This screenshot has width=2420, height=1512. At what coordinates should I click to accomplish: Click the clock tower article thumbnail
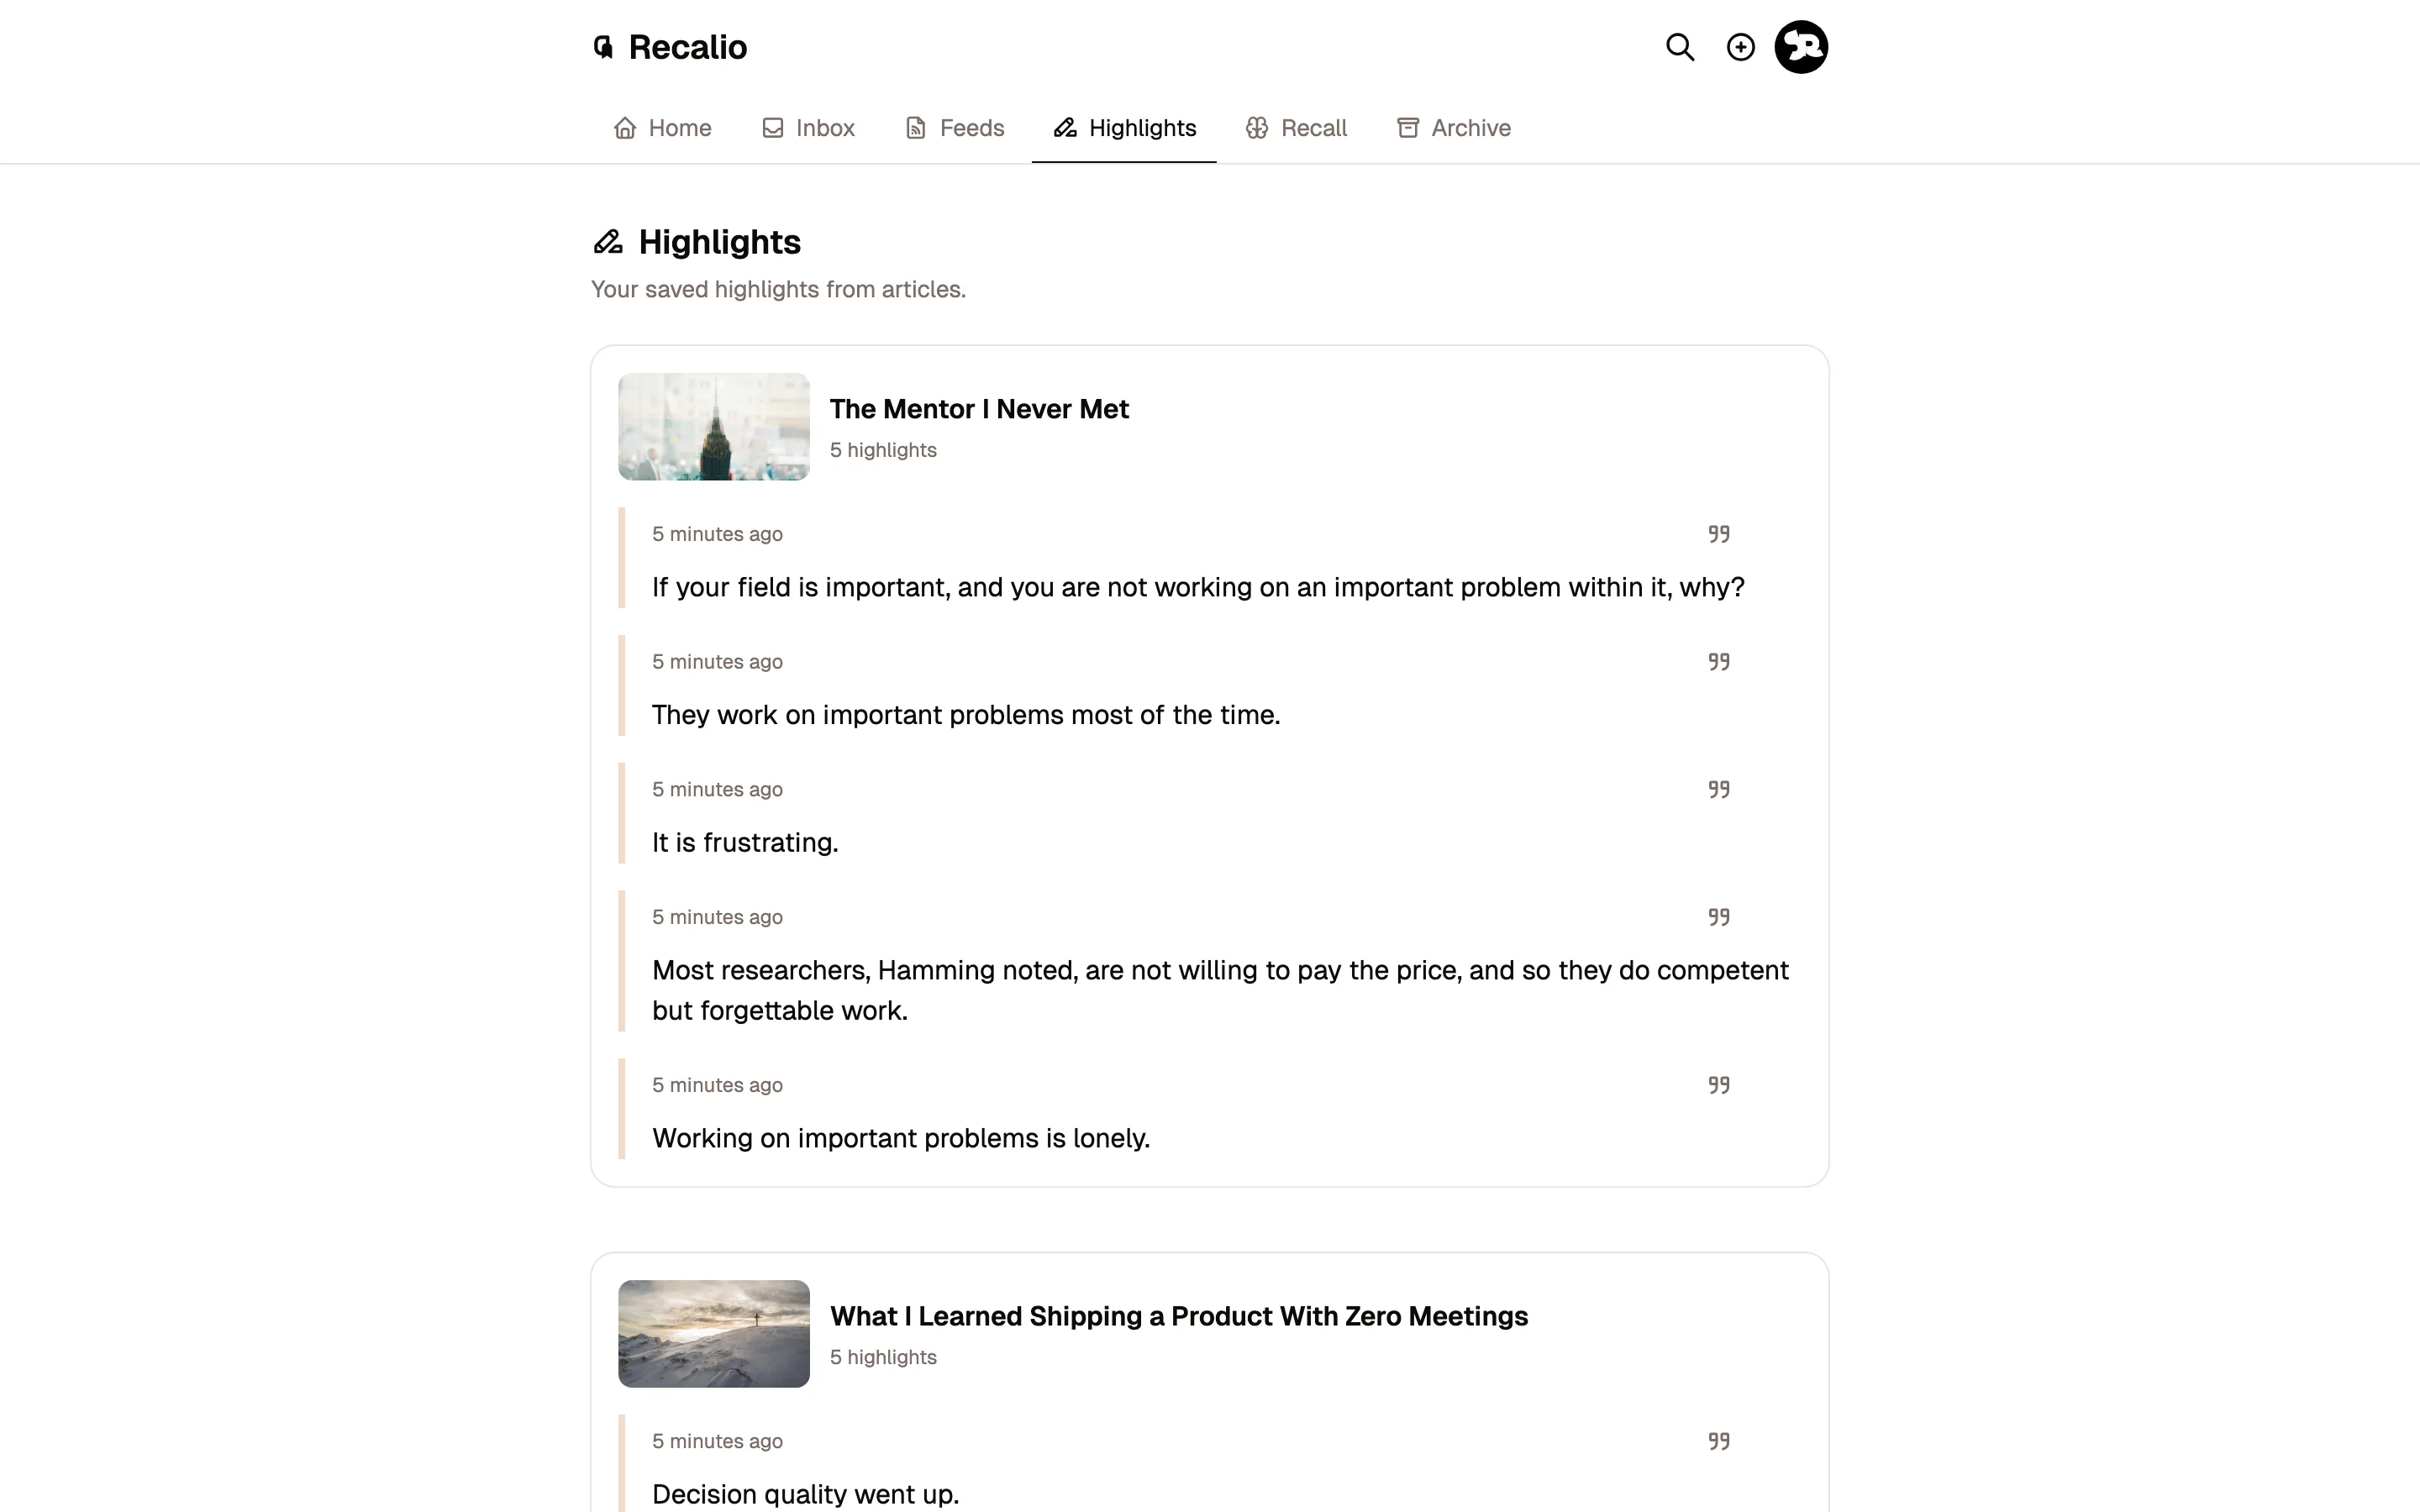point(714,427)
